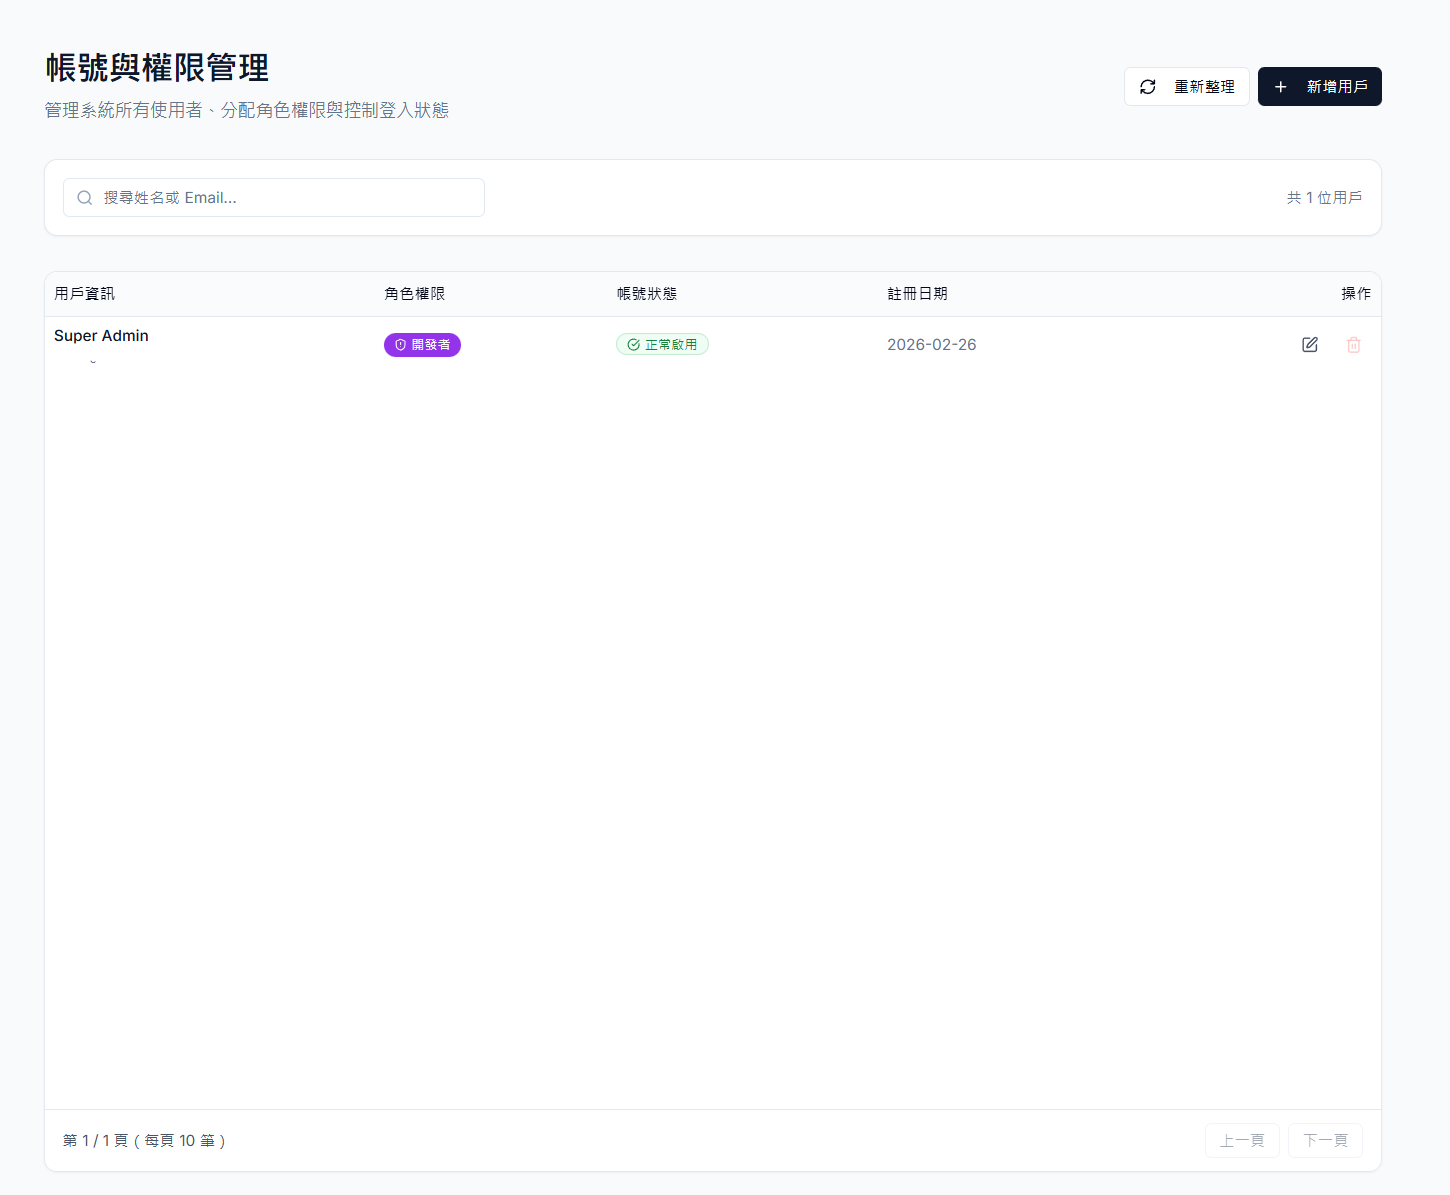Click the registration date 2026-02-26

tap(931, 345)
